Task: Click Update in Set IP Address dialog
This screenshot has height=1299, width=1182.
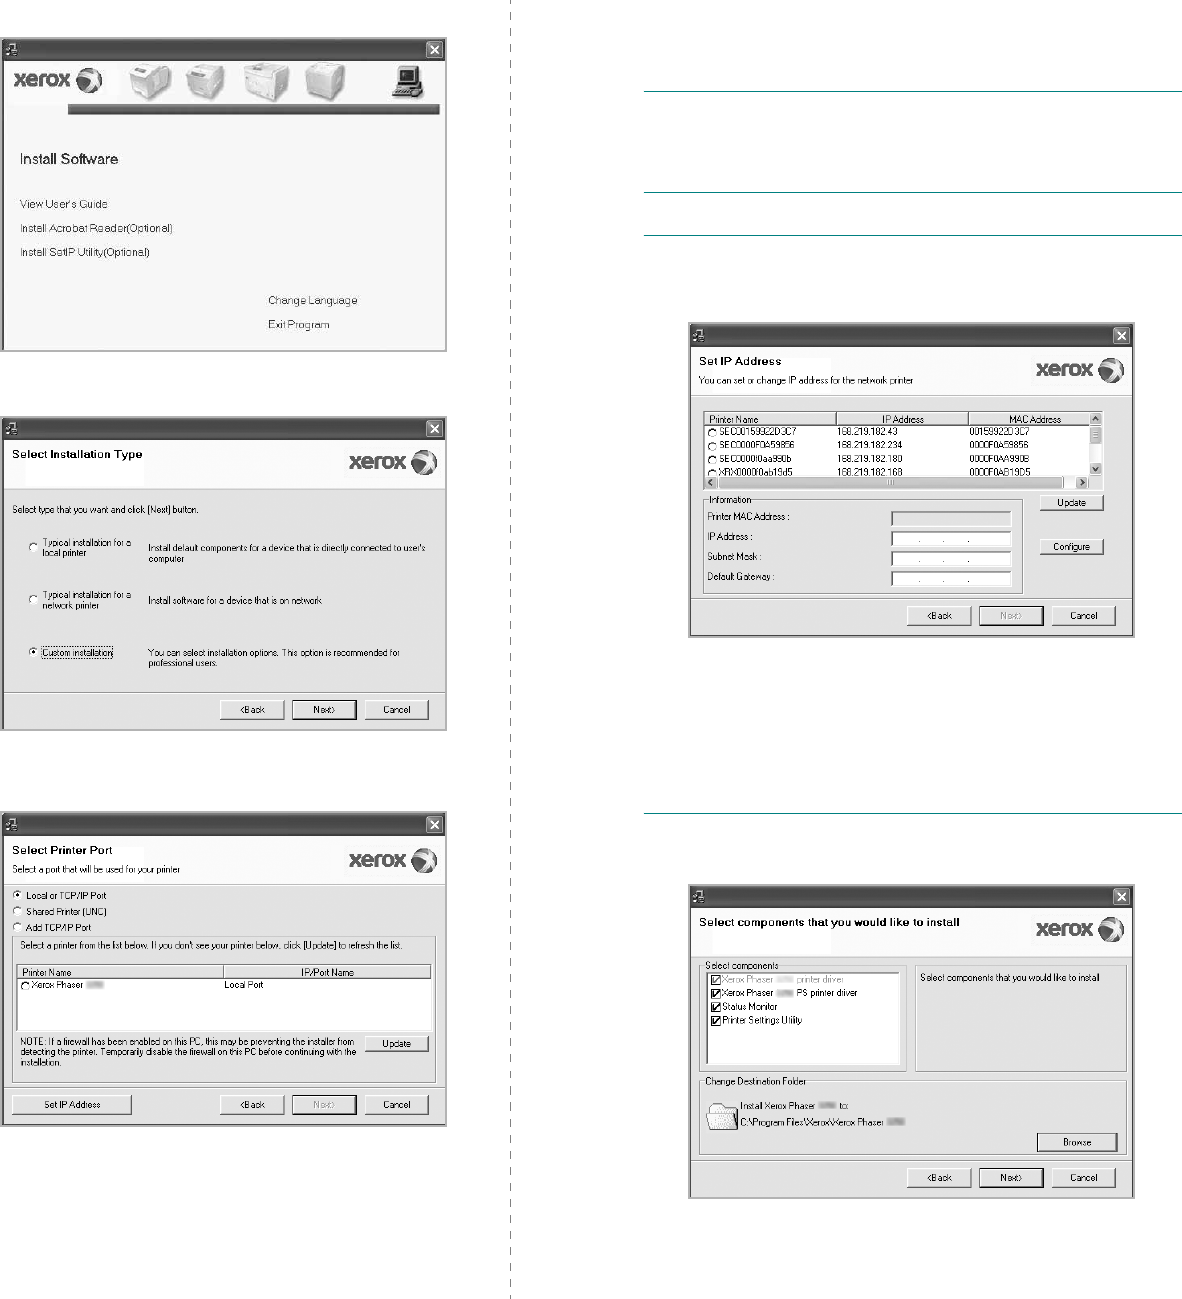Action: tap(1071, 502)
